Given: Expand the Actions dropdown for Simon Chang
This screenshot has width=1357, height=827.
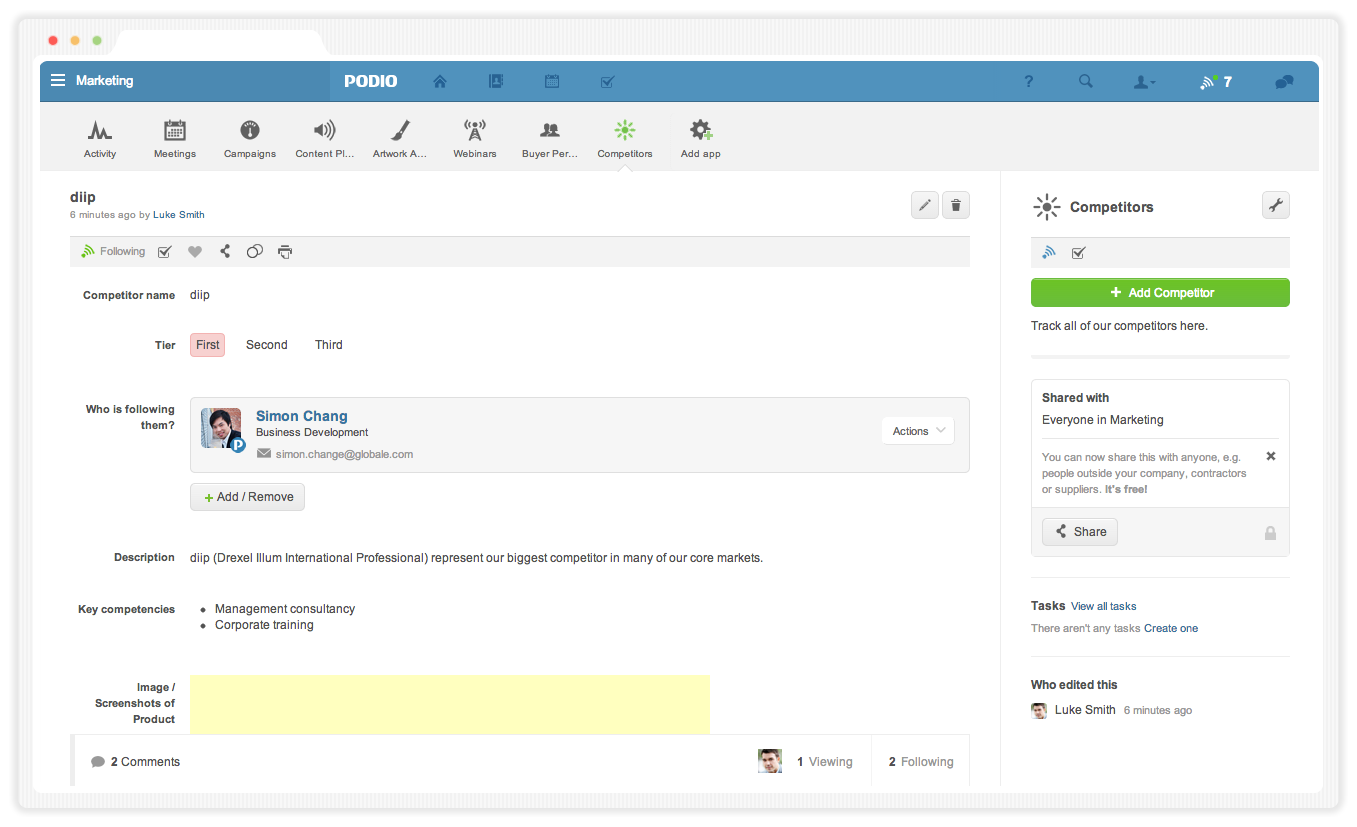Looking at the screenshot, I should click(x=917, y=431).
